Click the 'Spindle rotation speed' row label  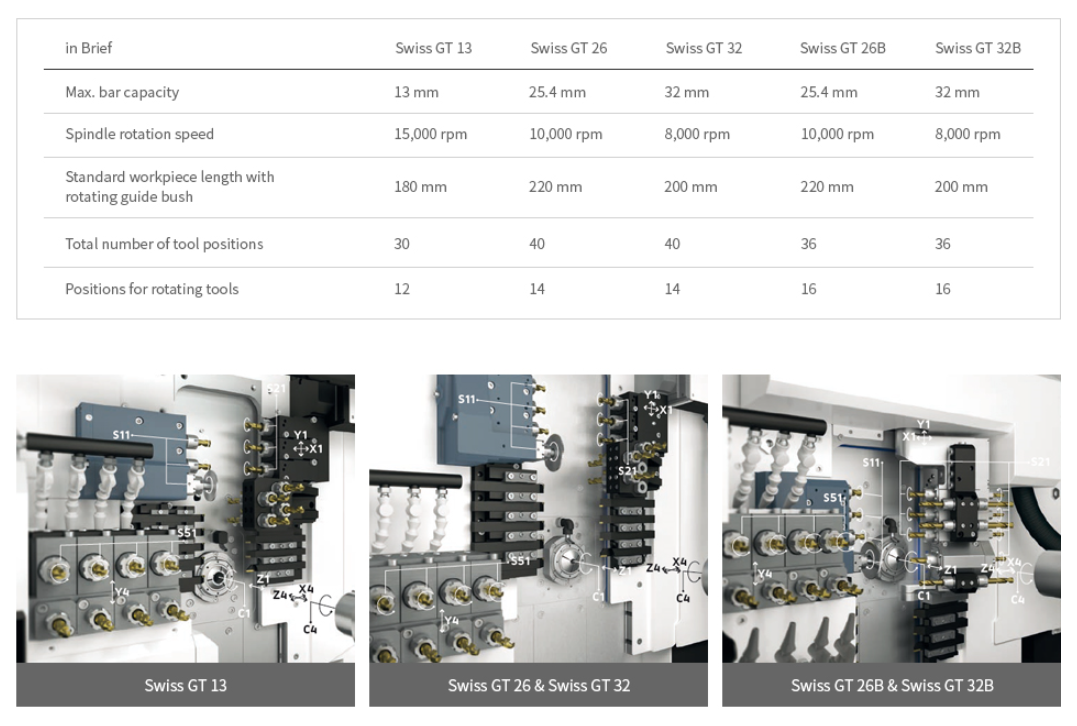139,134
